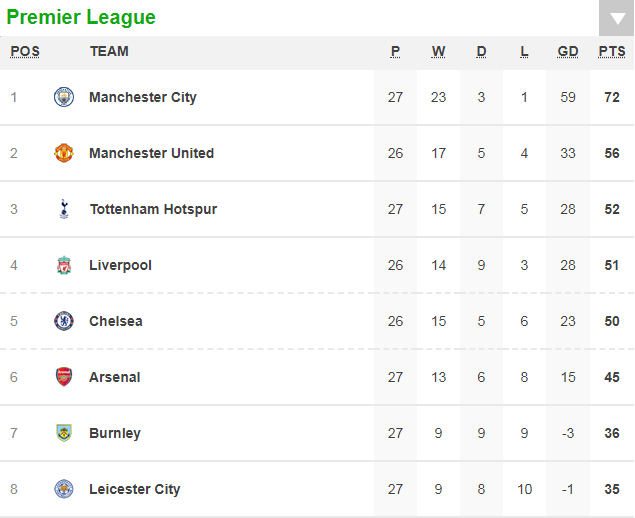Click the Manchester United club crest
Viewport: 635px width, 518px height.
(x=64, y=153)
